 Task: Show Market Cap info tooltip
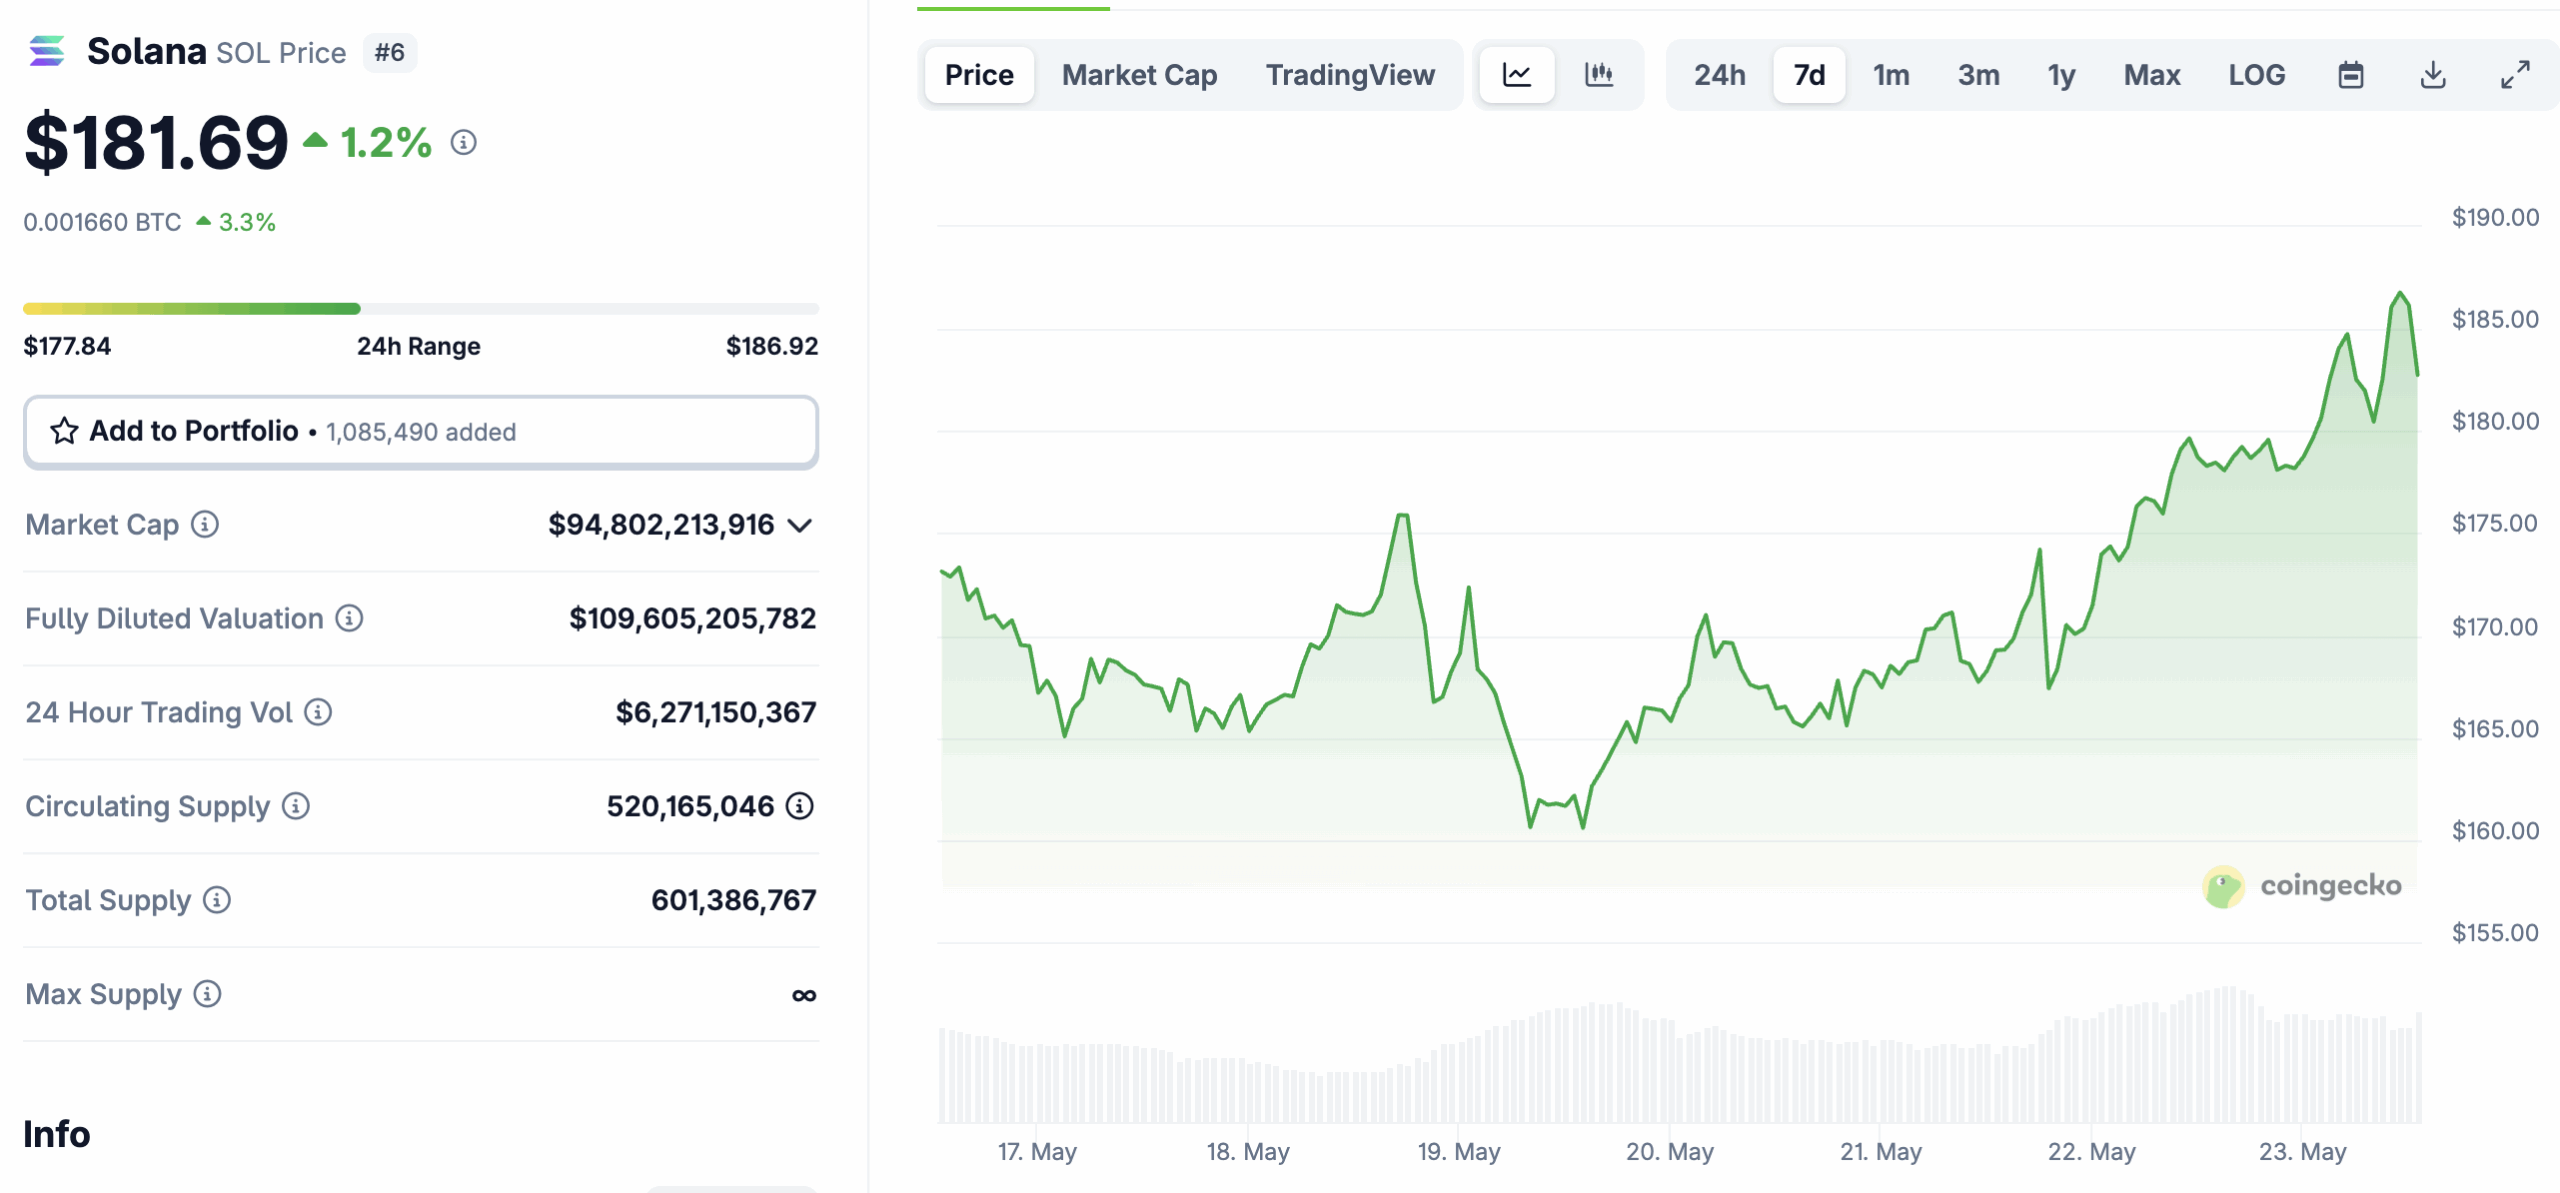click(205, 524)
